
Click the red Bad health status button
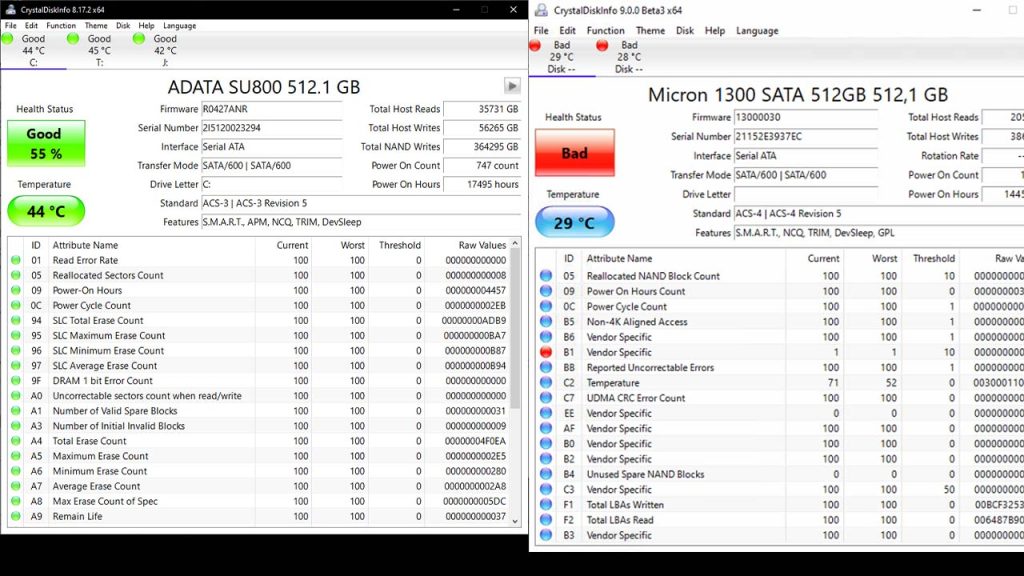tap(575, 153)
